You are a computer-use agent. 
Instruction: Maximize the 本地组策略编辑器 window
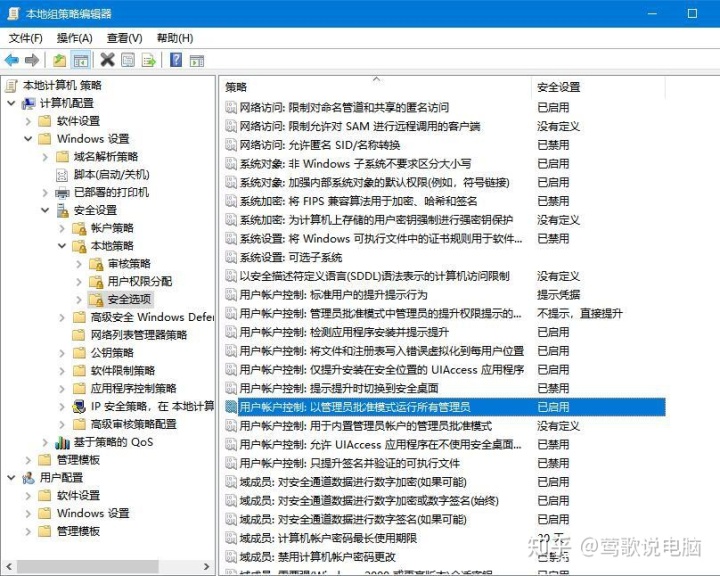point(692,13)
